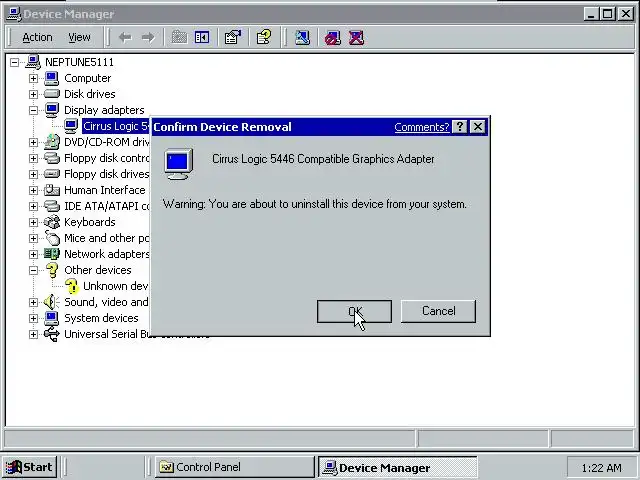Click the Back arrow in the toolbar
Viewport: 640px width, 480px height.
[125, 38]
